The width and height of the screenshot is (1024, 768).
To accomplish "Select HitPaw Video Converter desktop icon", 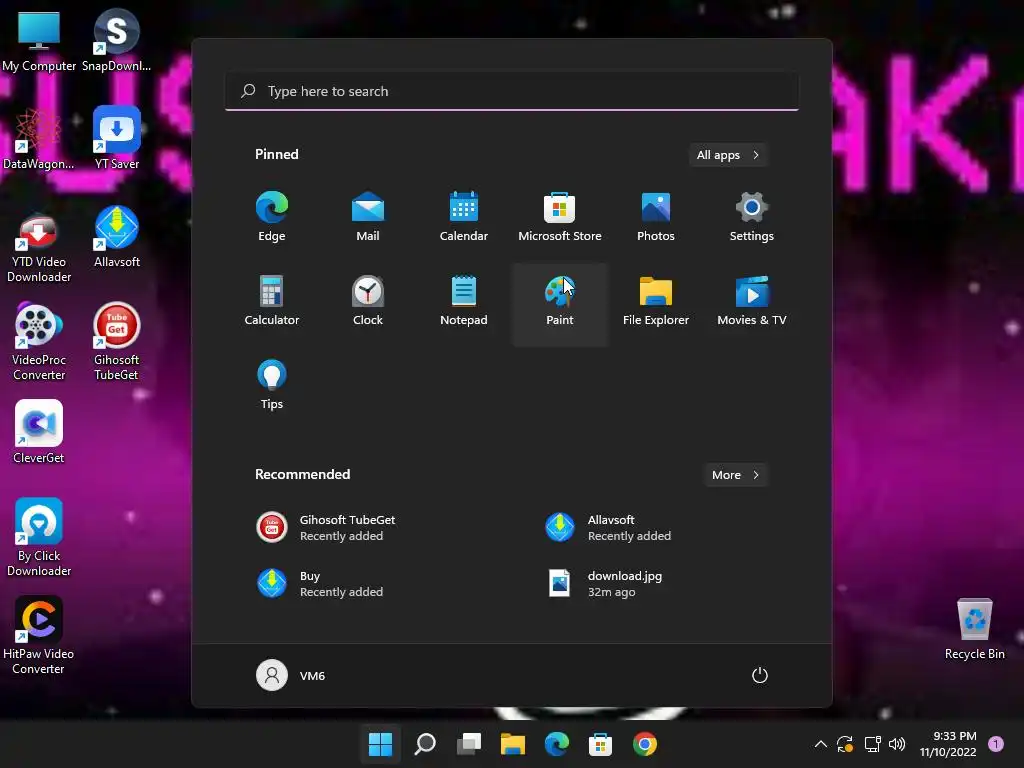I will (39, 636).
